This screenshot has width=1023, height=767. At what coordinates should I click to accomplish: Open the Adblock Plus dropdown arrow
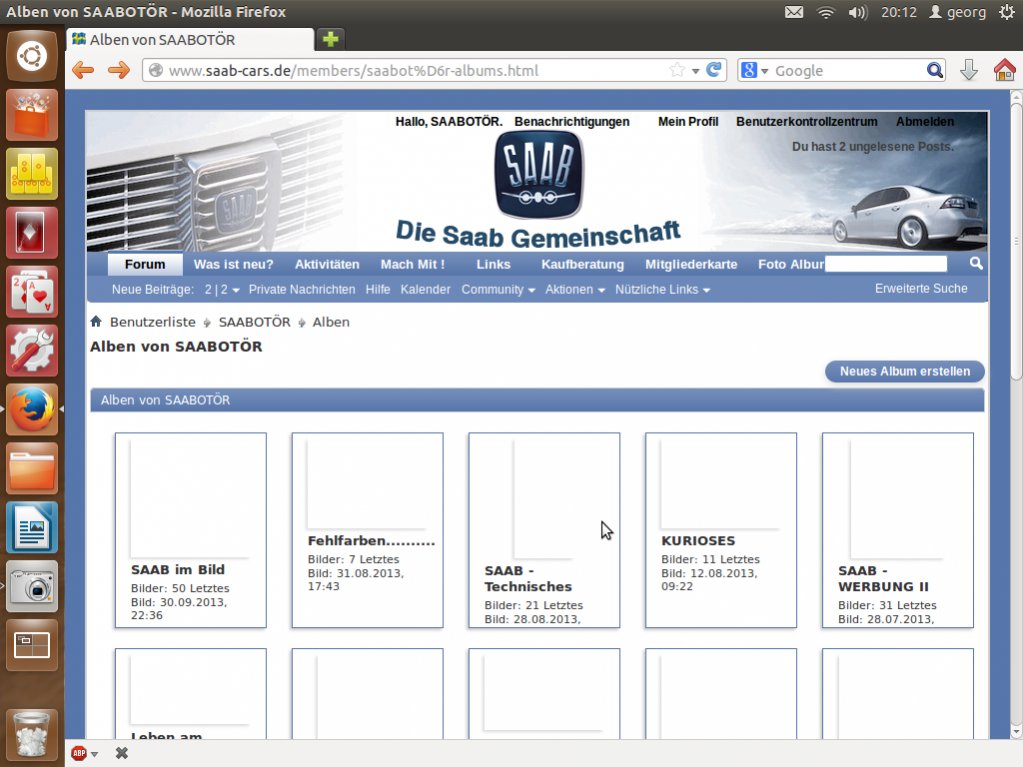pos(95,754)
